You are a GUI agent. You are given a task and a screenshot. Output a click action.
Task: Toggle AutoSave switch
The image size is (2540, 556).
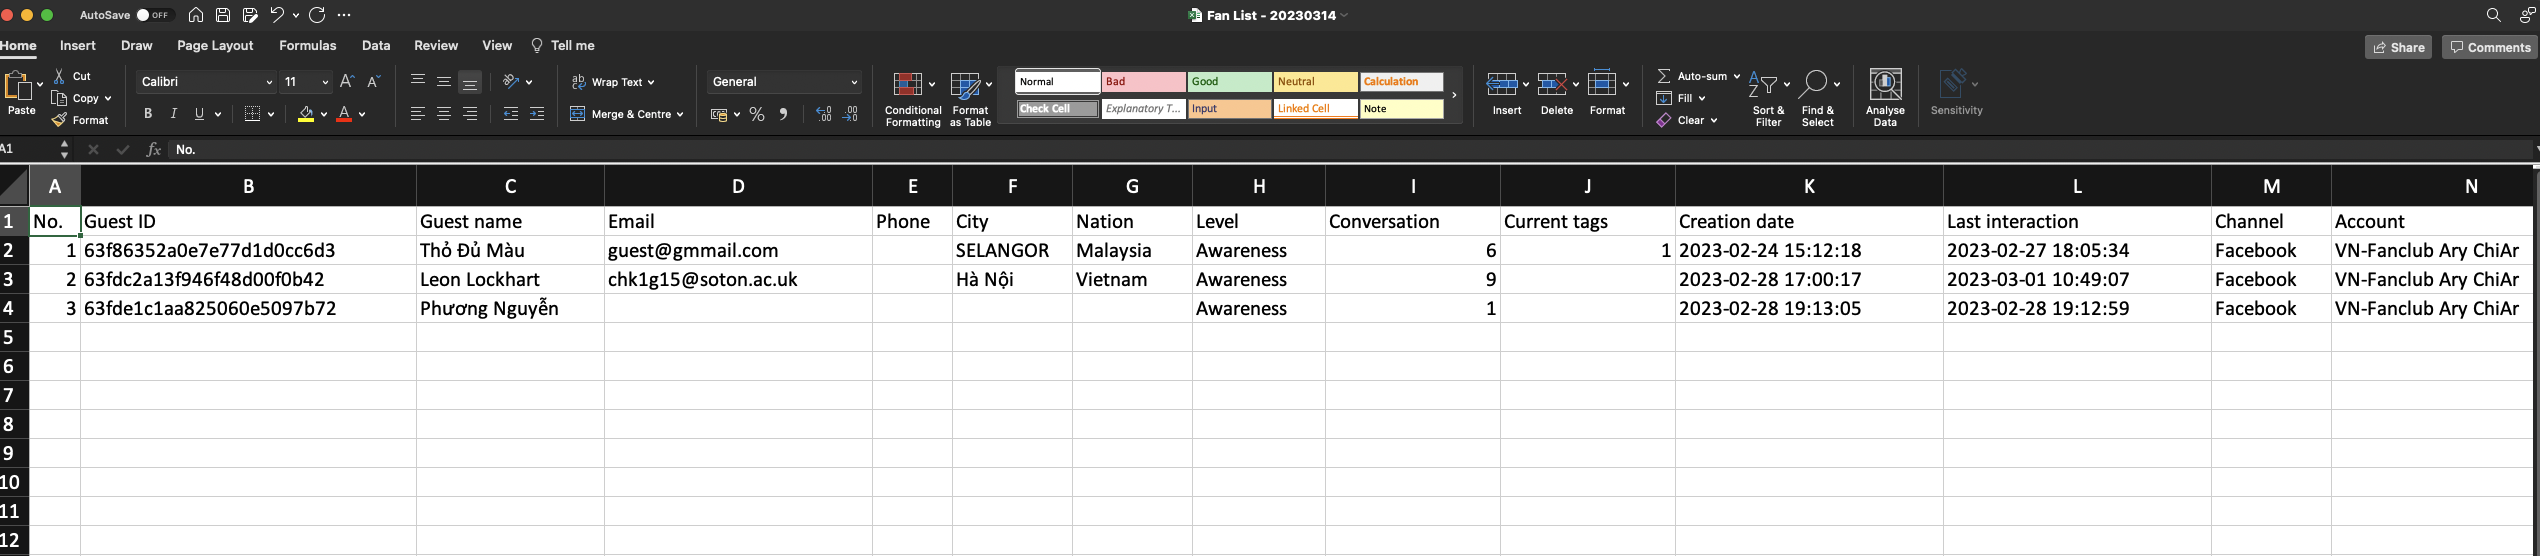point(154,15)
